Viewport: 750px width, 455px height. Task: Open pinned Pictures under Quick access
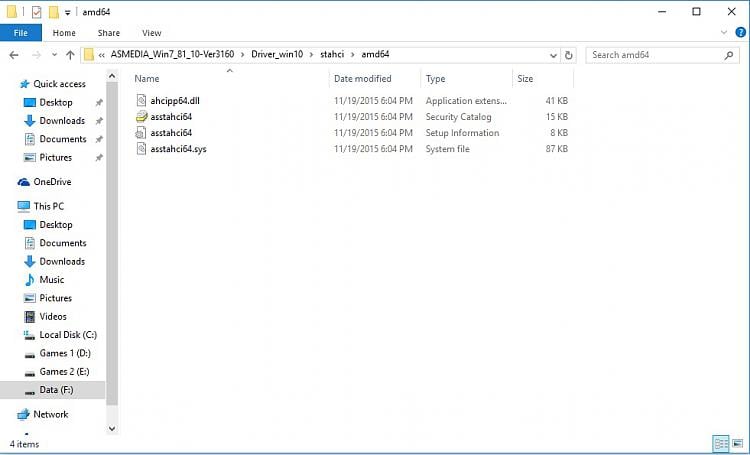(x=55, y=157)
